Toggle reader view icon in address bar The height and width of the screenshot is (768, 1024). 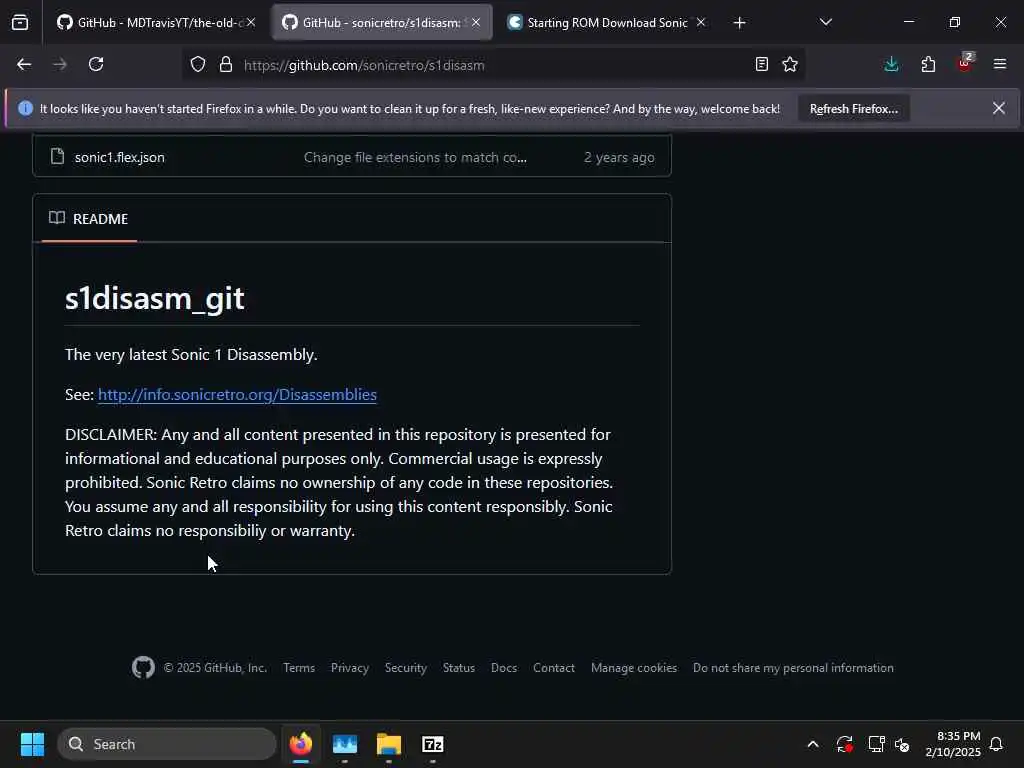click(761, 65)
